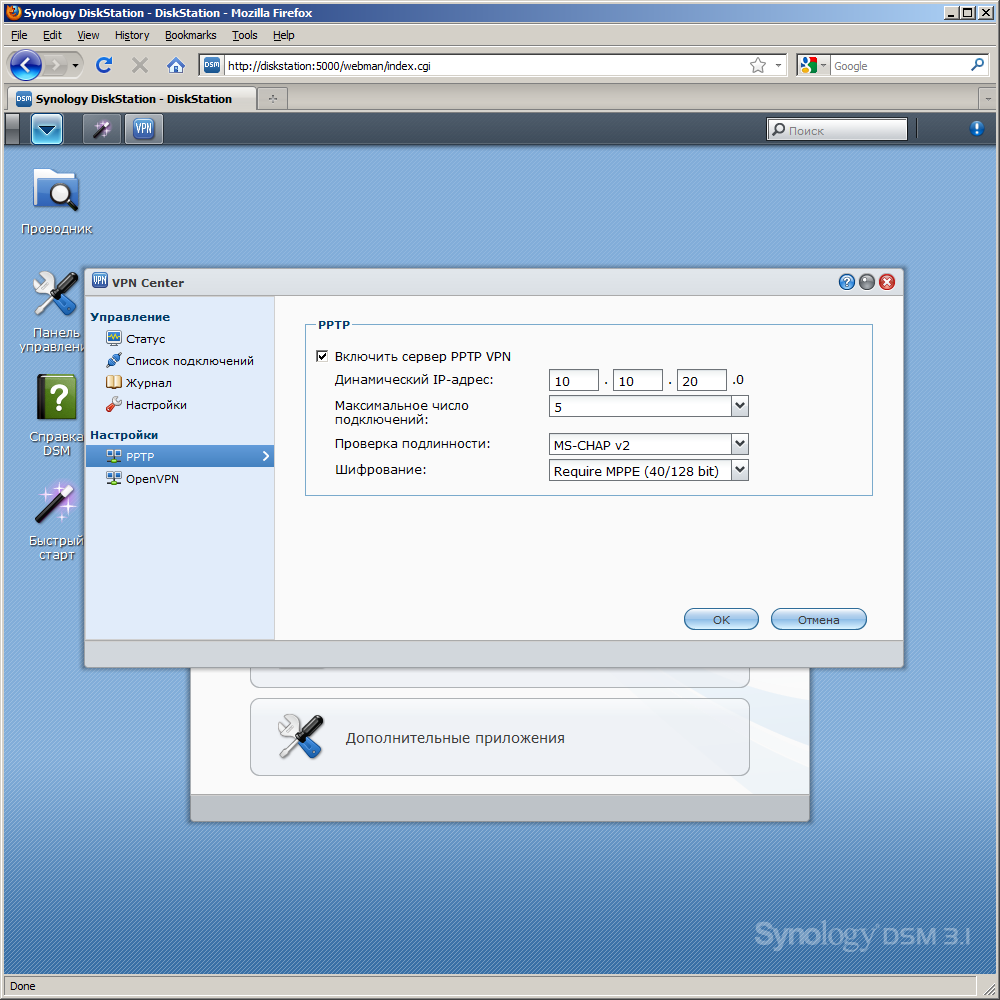This screenshot has width=1000, height=1000.
Task: Click the DSM show desktop toggle strip
Action: tap(12, 129)
